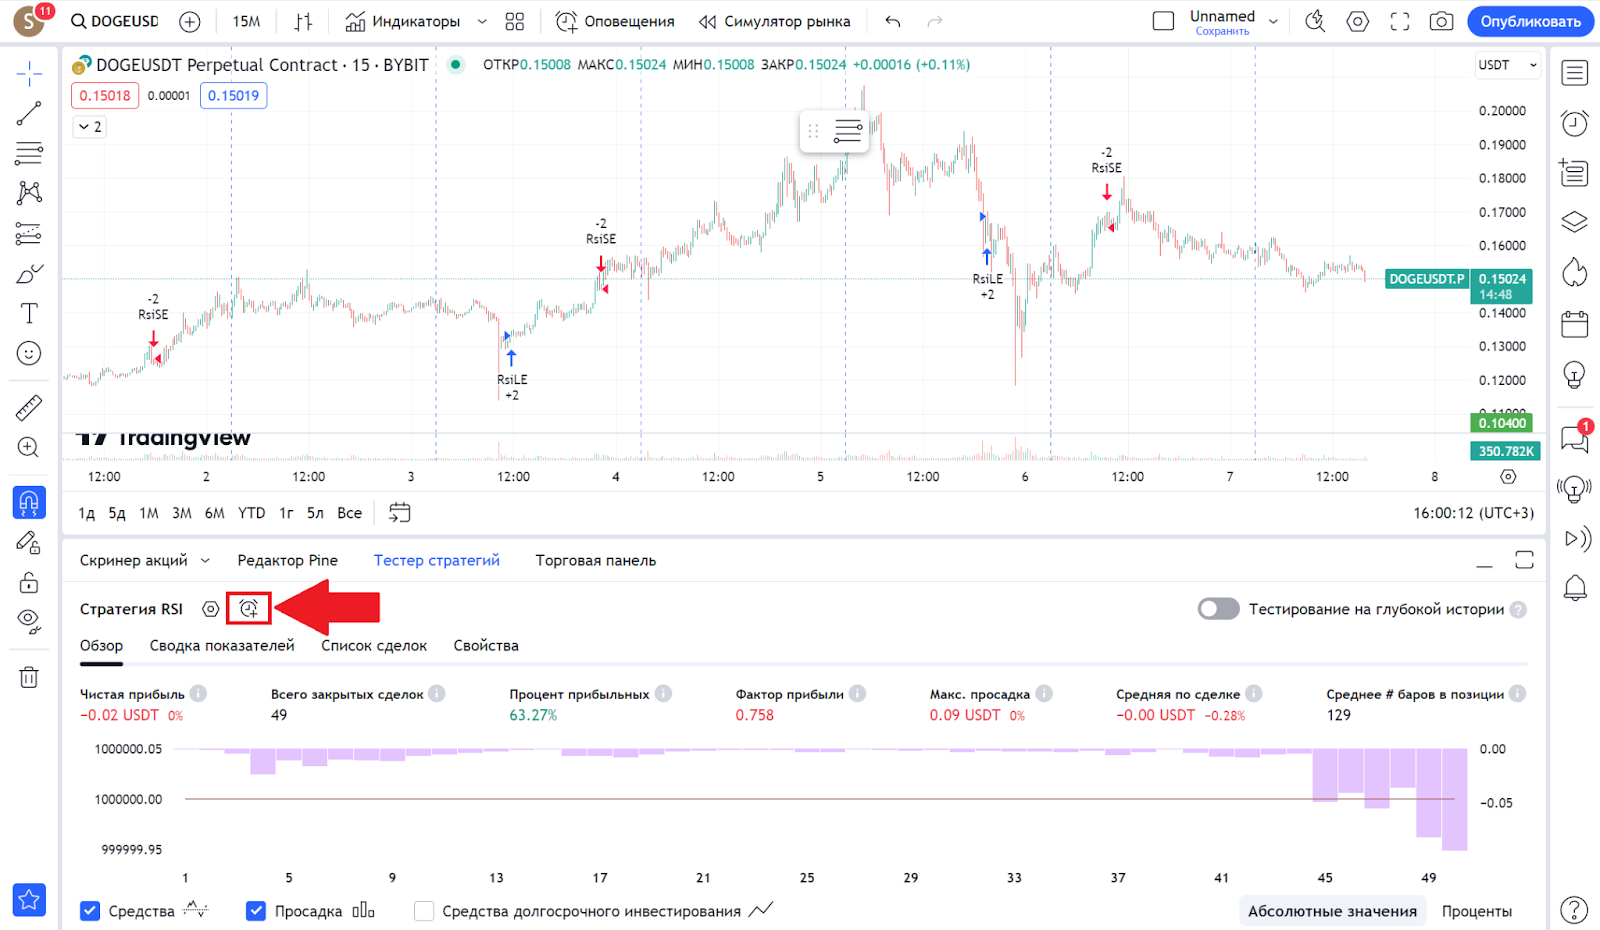1600x930 pixels.
Task: Click the go to date icon
Action: pyautogui.click(x=399, y=513)
